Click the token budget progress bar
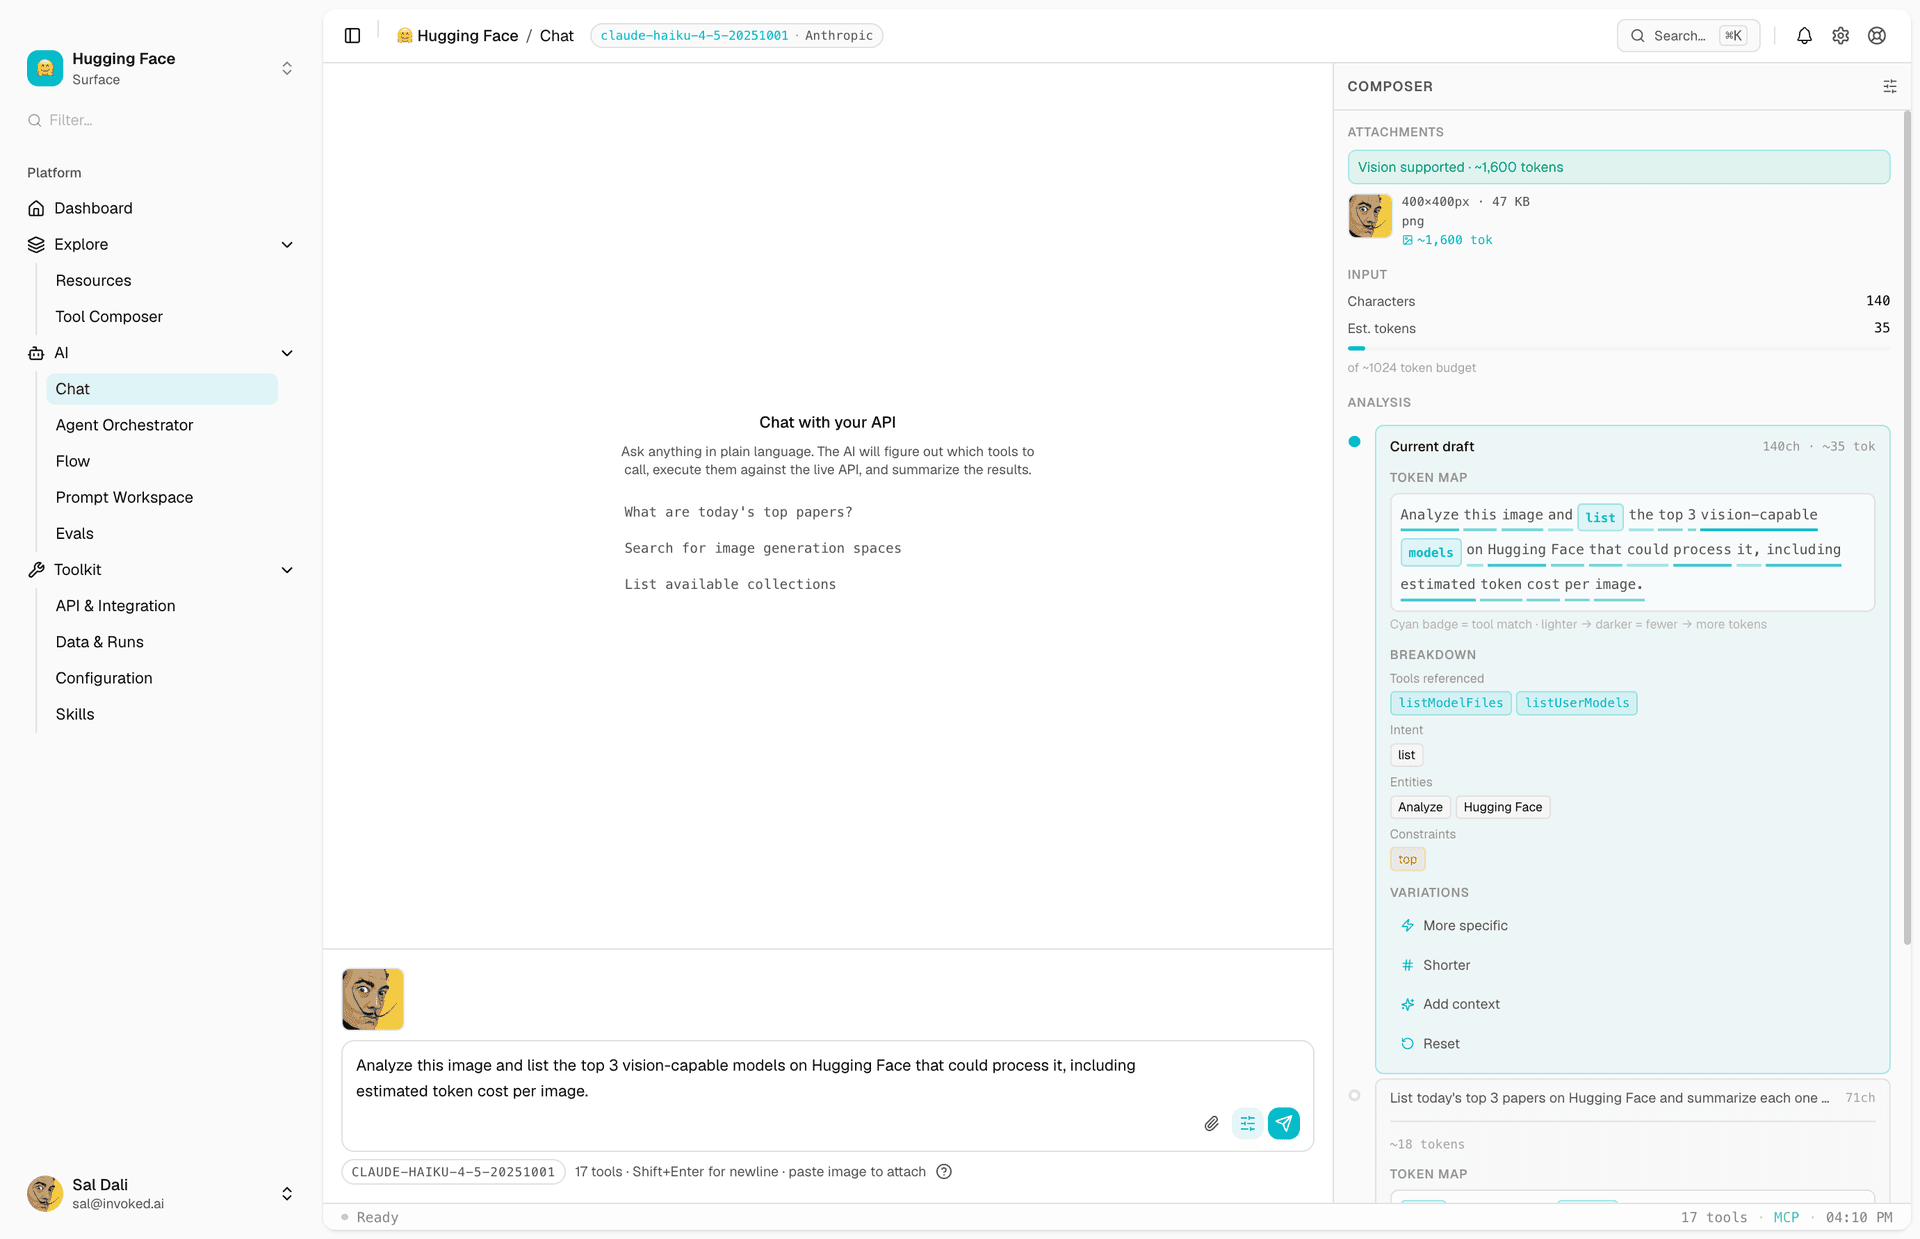Screen dimensions: 1920x1239 (1618, 348)
